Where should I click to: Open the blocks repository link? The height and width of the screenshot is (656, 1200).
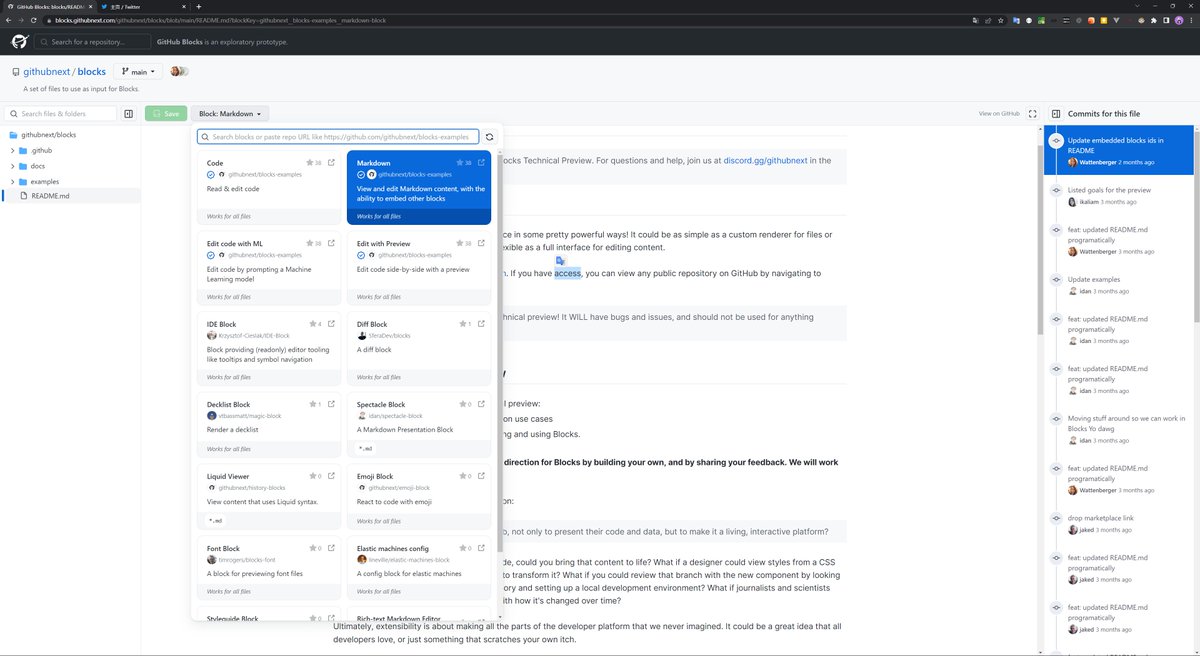click(92, 72)
